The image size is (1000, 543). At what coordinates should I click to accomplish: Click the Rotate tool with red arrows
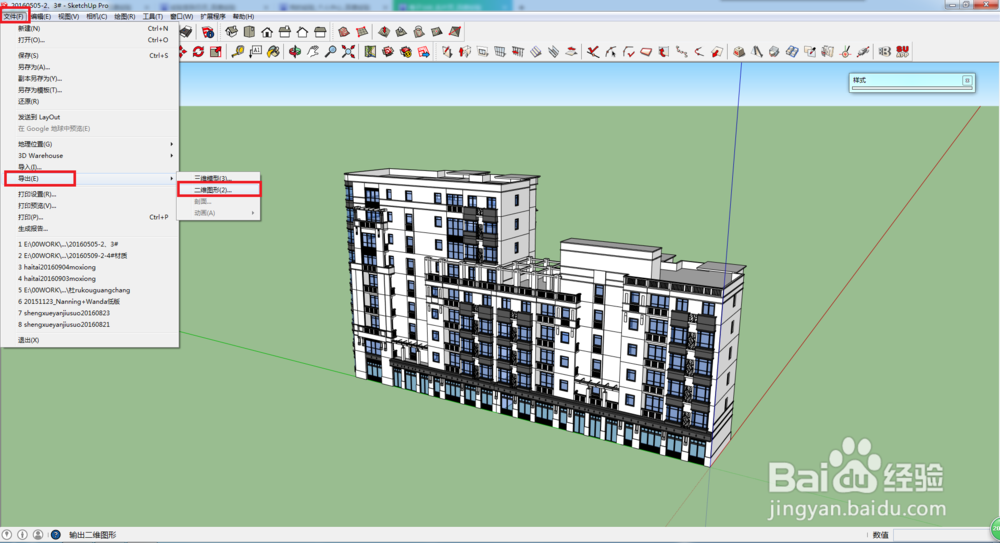click(x=198, y=52)
